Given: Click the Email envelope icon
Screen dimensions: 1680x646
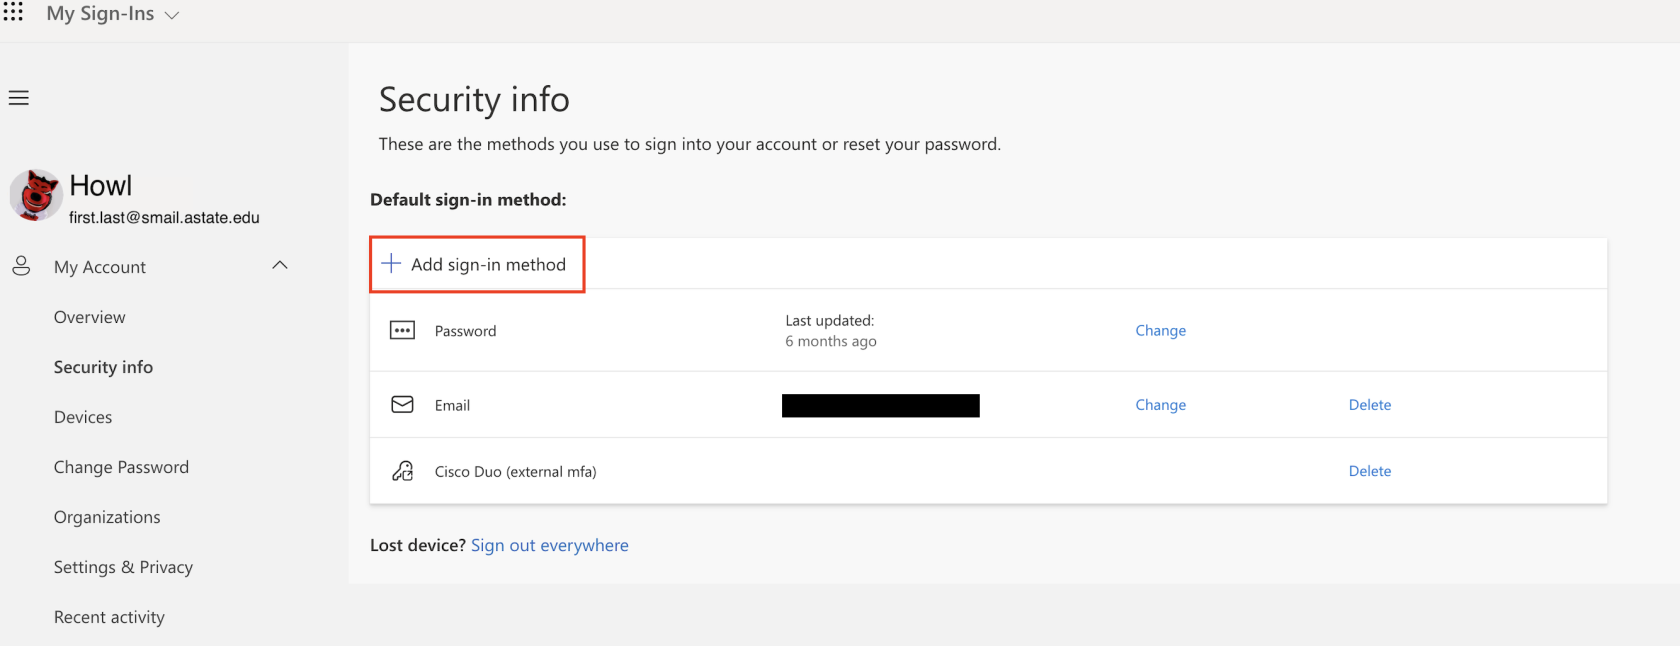Looking at the screenshot, I should click(402, 404).
